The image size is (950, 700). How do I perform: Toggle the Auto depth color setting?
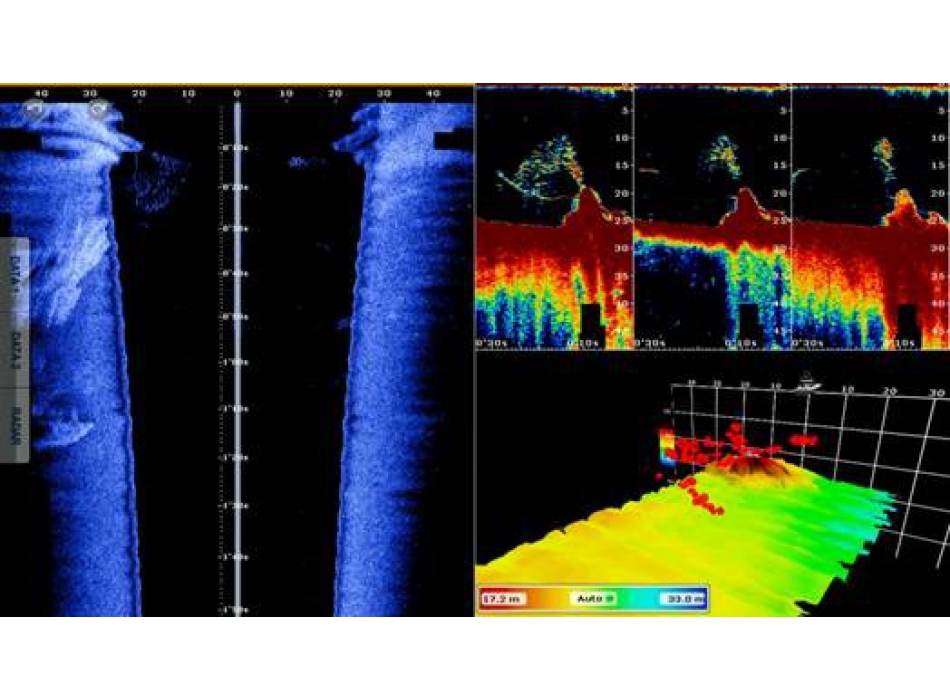point(593,598)
